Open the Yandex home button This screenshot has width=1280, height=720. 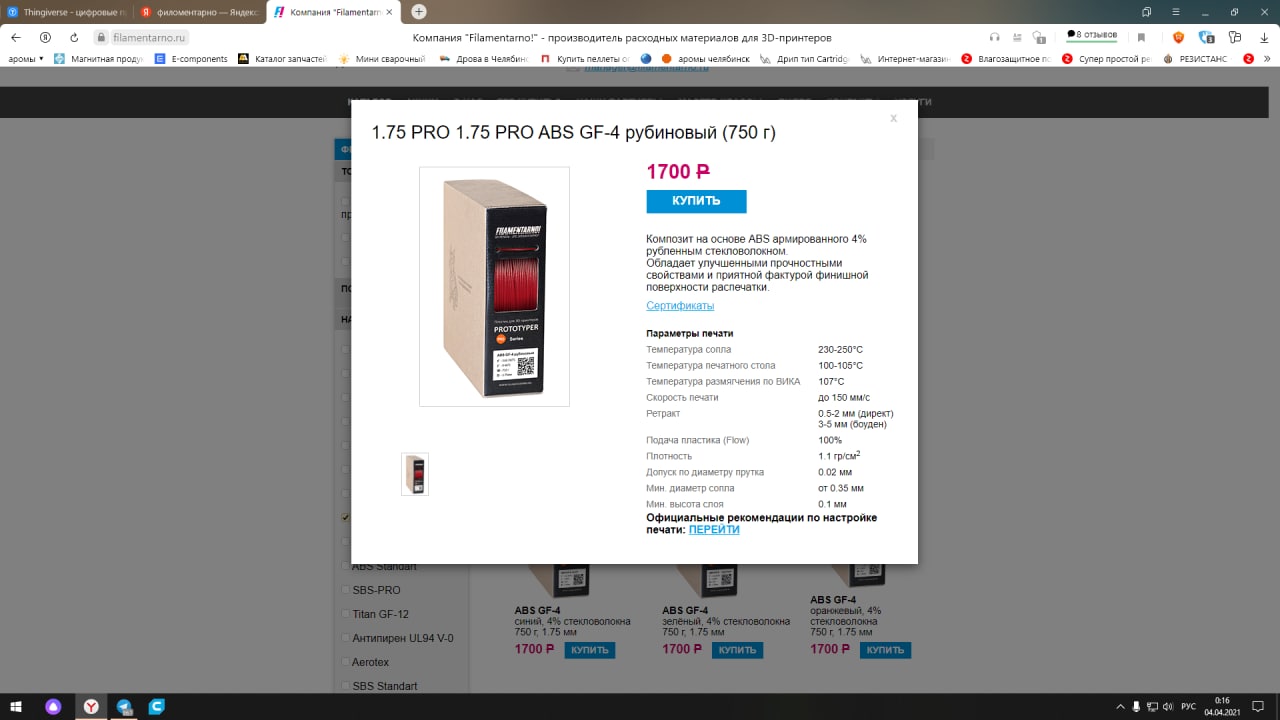(45, 37)
